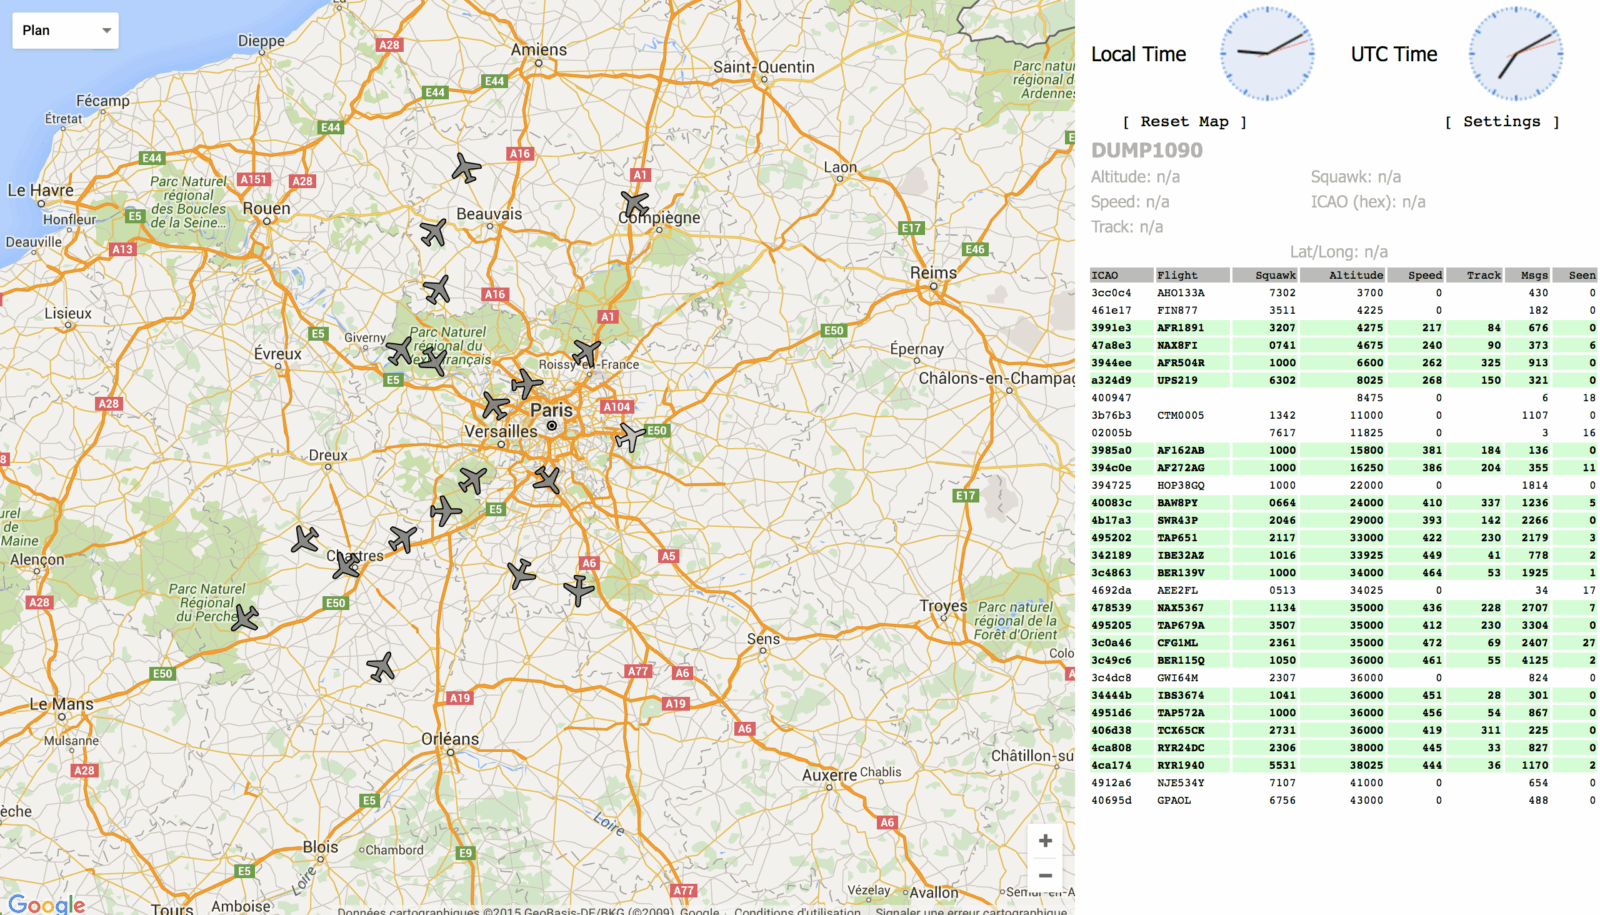Click the white plane icon beside the E50 label east of Paris
1600x915 pixels.
pos(630,437)
